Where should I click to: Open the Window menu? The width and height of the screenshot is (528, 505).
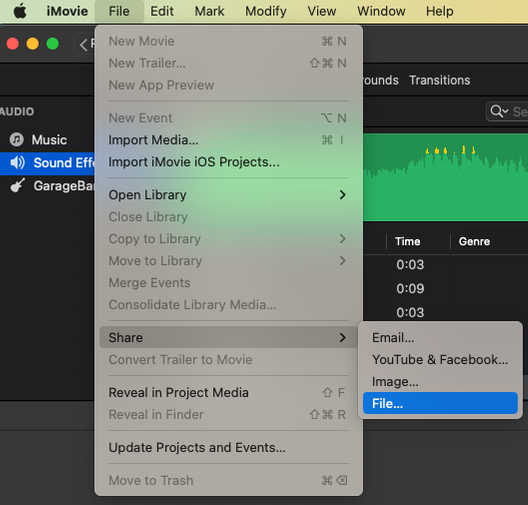coord(381,11)
